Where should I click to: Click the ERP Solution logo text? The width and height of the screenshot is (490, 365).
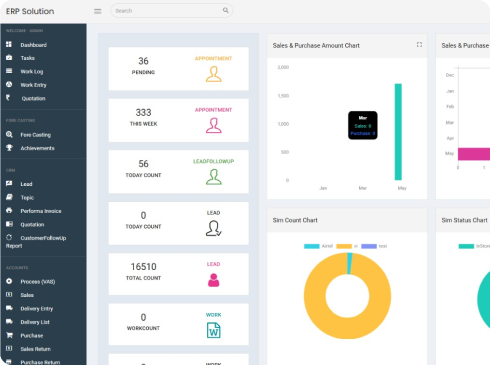(30, 11)
